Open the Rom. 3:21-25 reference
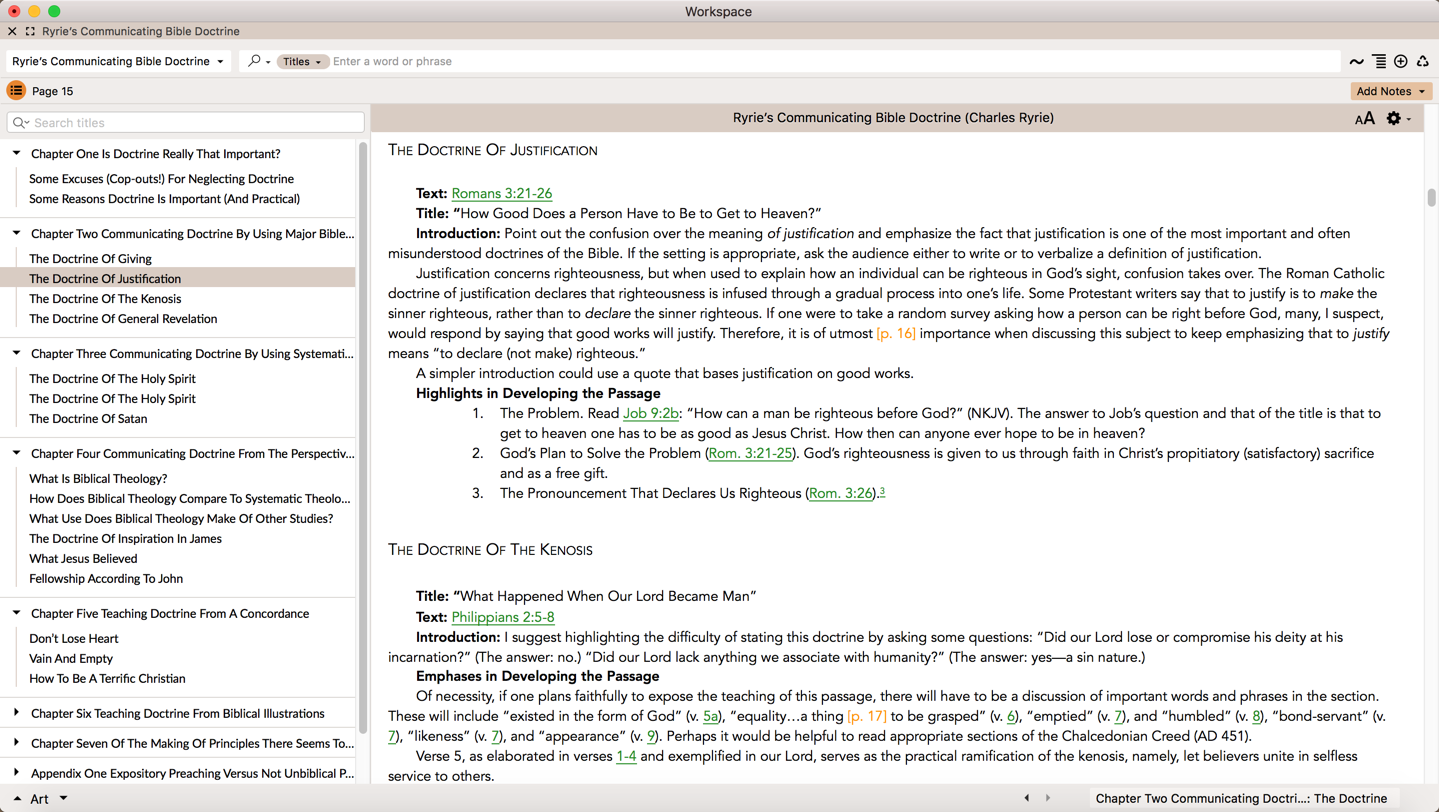 click(x=750, y=454)
